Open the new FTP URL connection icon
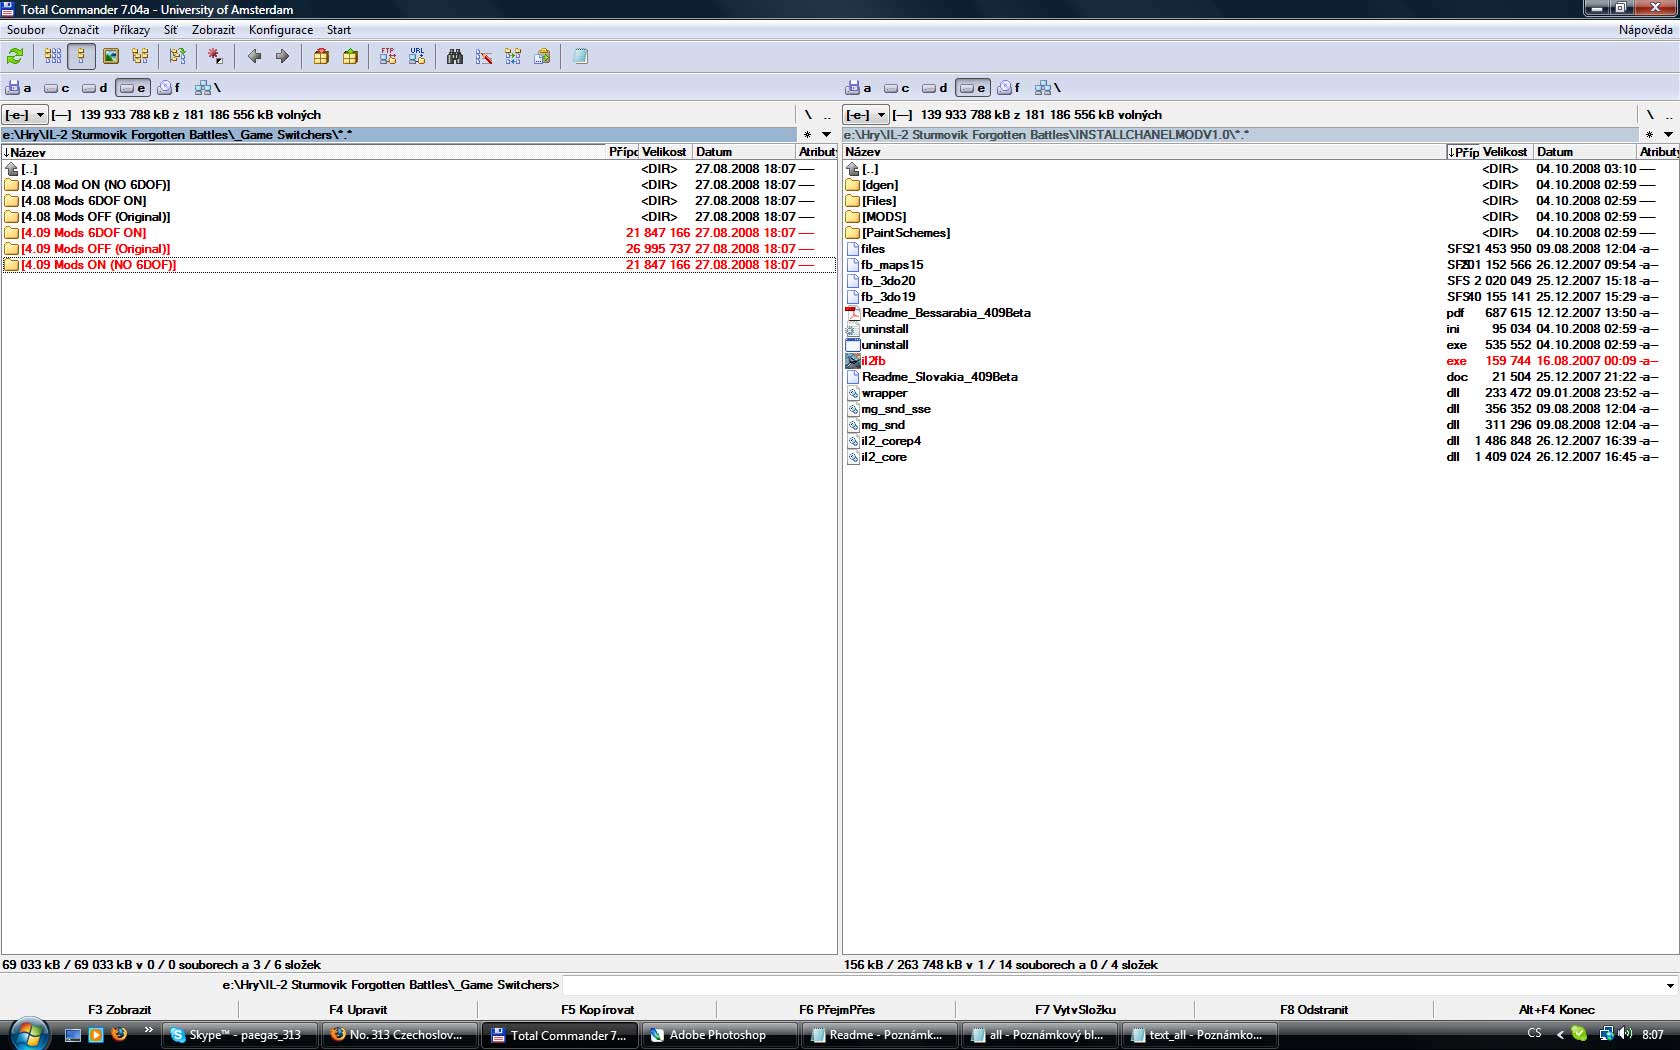 tap(417, 57)
